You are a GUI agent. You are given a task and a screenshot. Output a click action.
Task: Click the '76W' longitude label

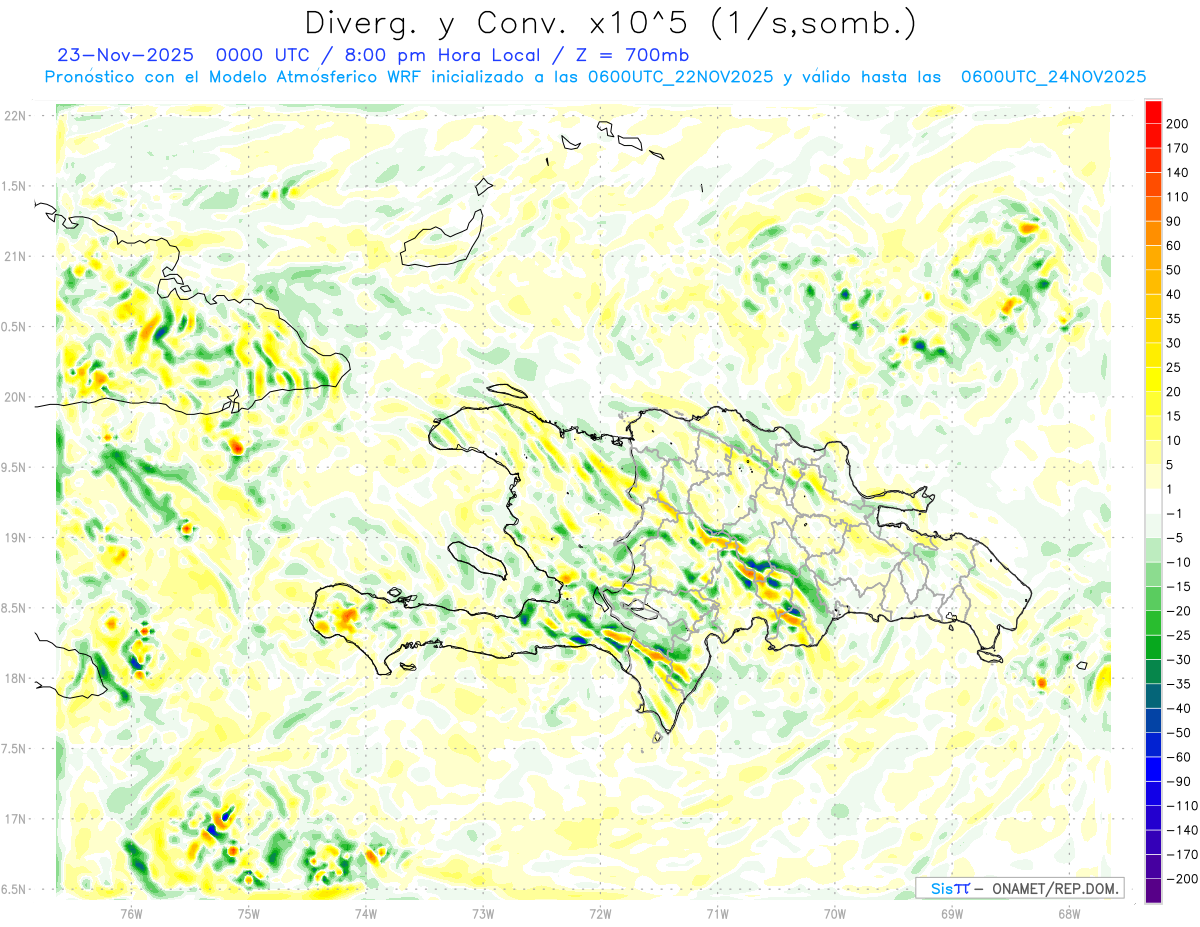(131, 913)
